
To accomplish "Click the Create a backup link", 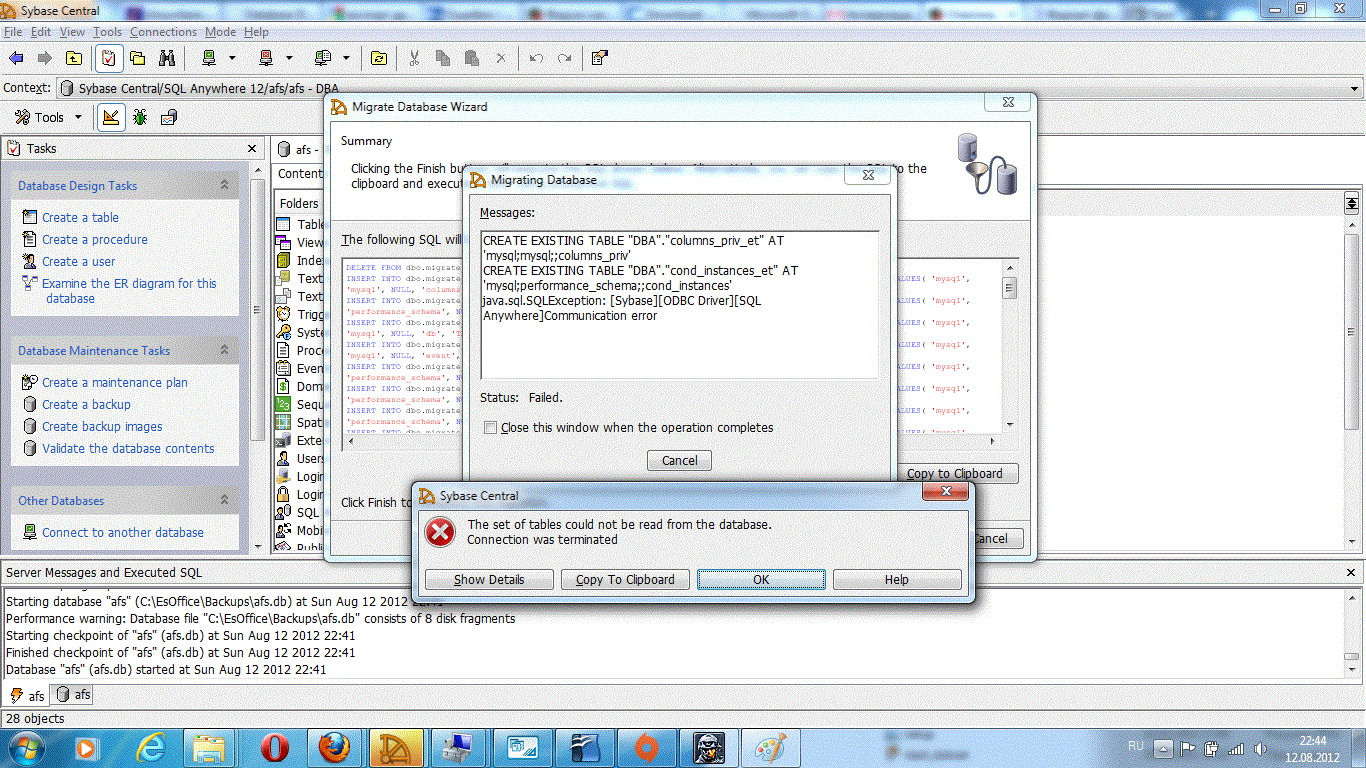I will pos(86,404).
